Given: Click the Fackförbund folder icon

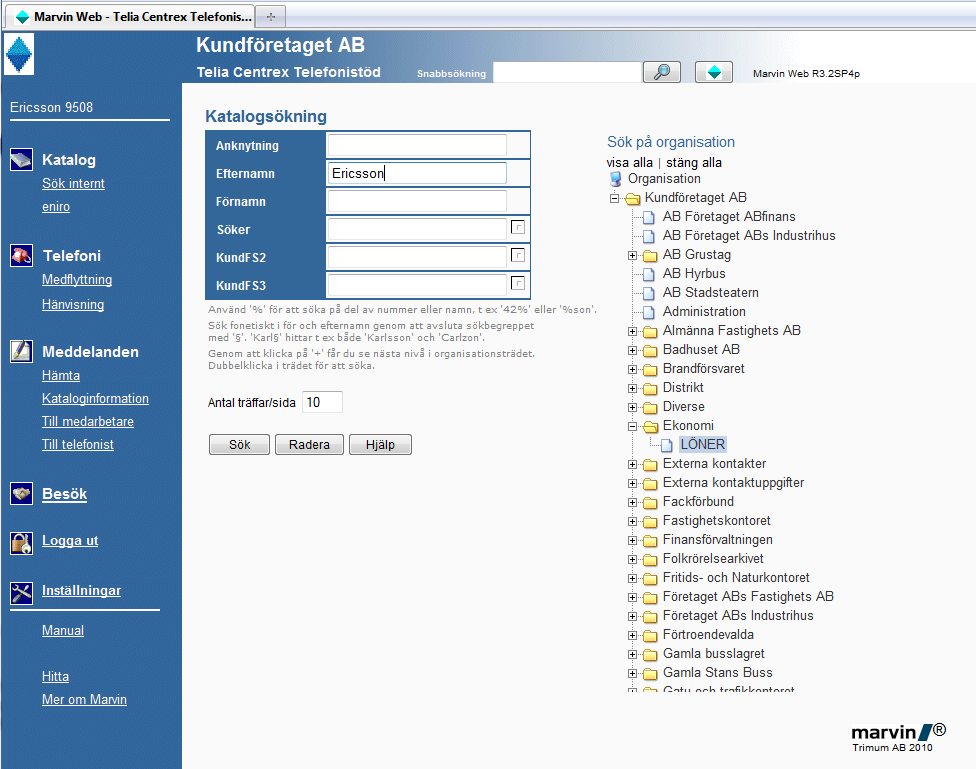Looking at the screenshot, I should pyautogui.click(x=650, y=502).
